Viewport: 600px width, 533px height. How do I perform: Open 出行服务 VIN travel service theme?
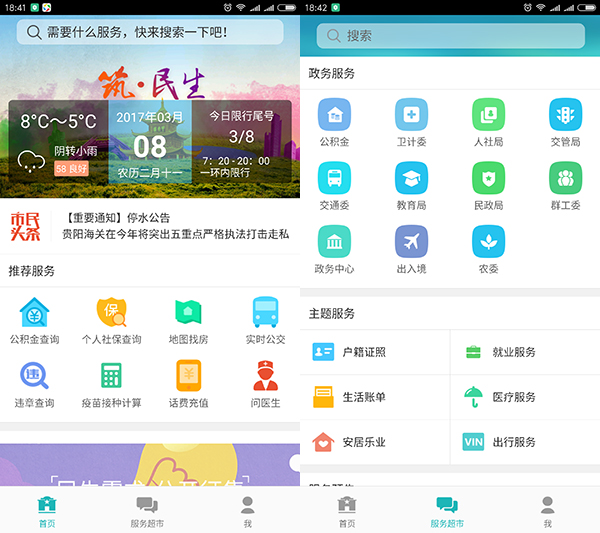525,442
